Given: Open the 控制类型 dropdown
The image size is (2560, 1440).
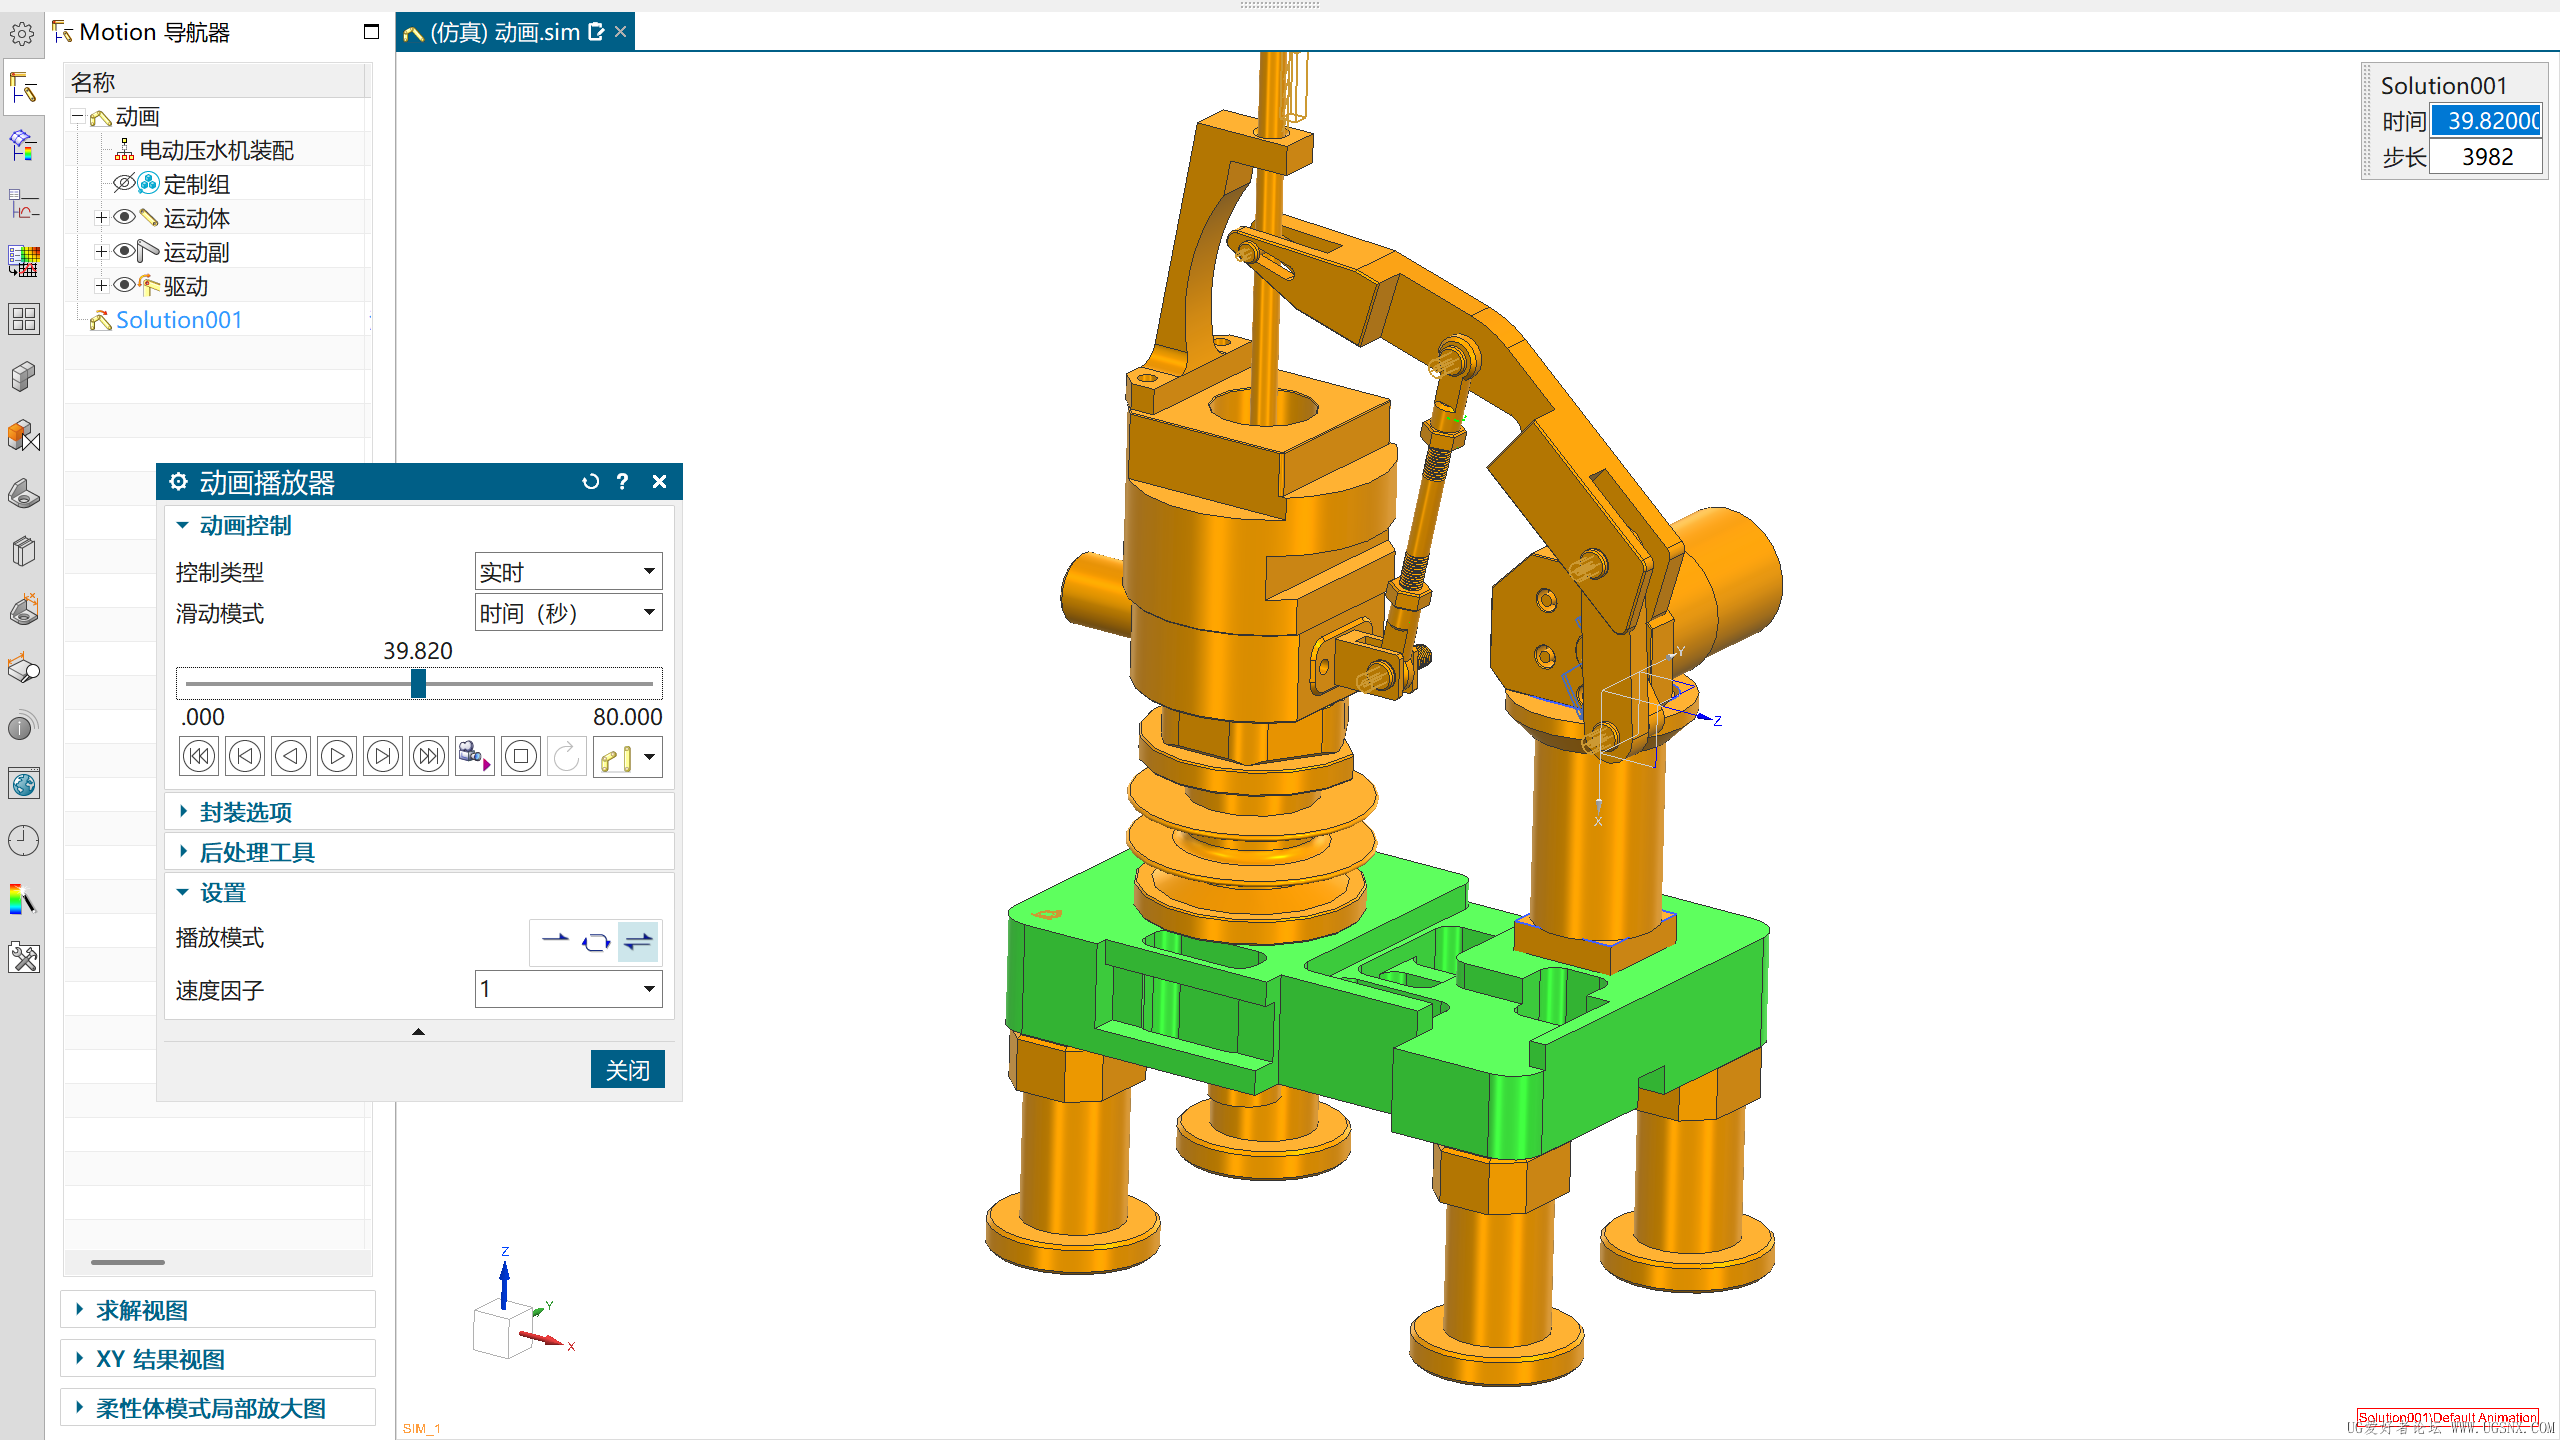Looking at the screenshot, I should [x=568, y=572].
